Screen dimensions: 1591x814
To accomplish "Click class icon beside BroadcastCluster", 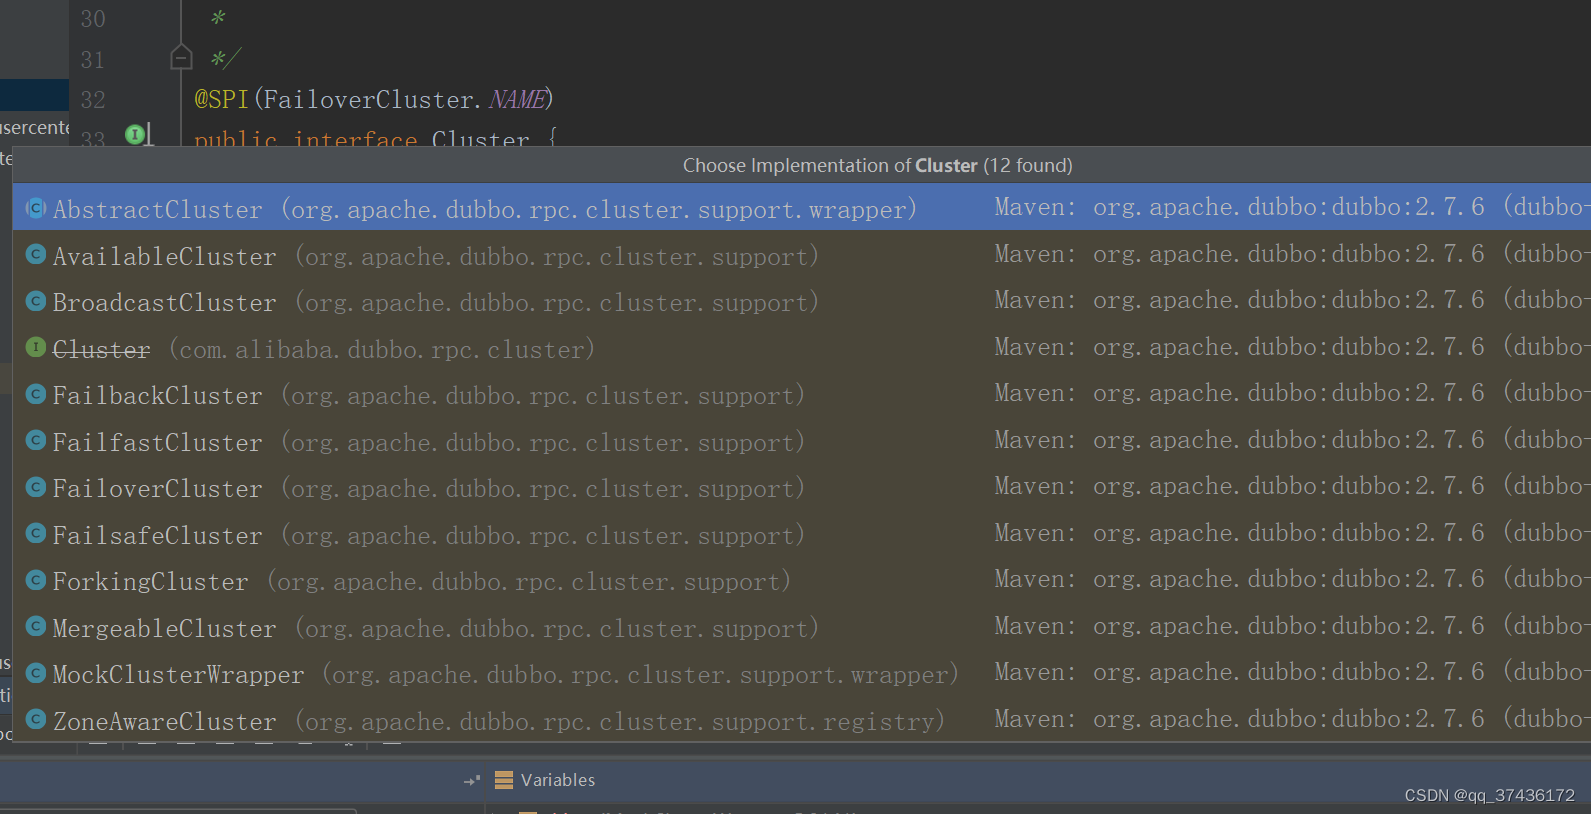I will point(36,301).
